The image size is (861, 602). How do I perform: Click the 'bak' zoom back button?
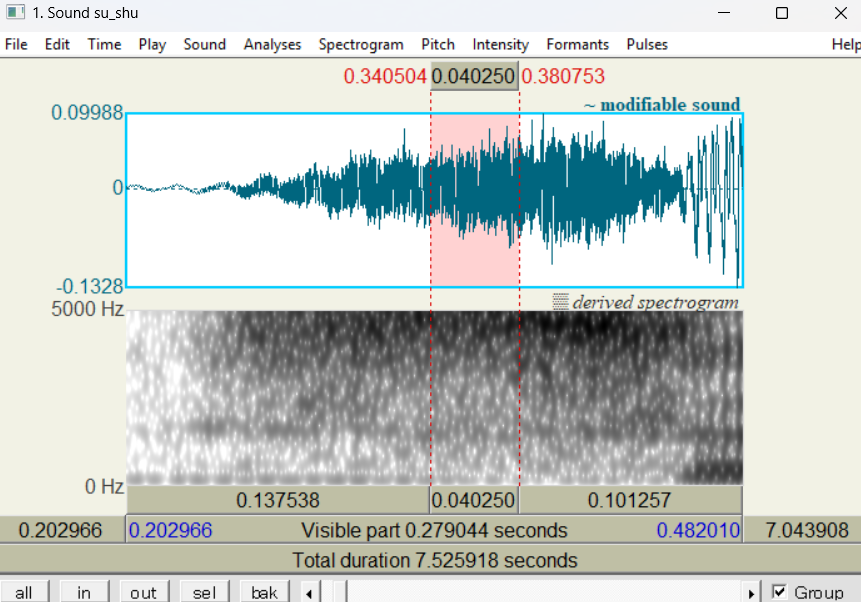click(264, 592)
